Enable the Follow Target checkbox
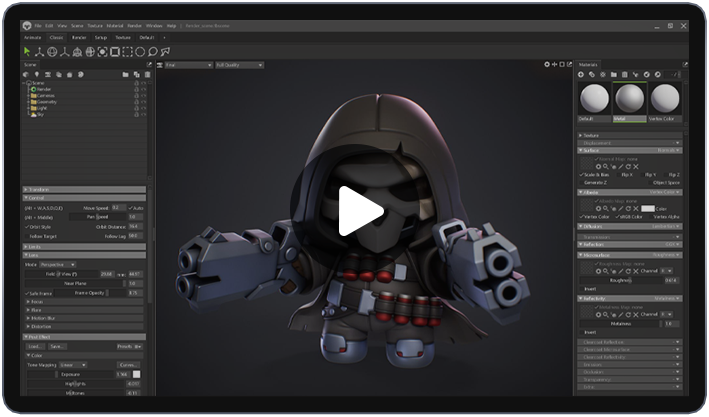The width and height of the screenshot is (709, 417). tap(27, 237)
